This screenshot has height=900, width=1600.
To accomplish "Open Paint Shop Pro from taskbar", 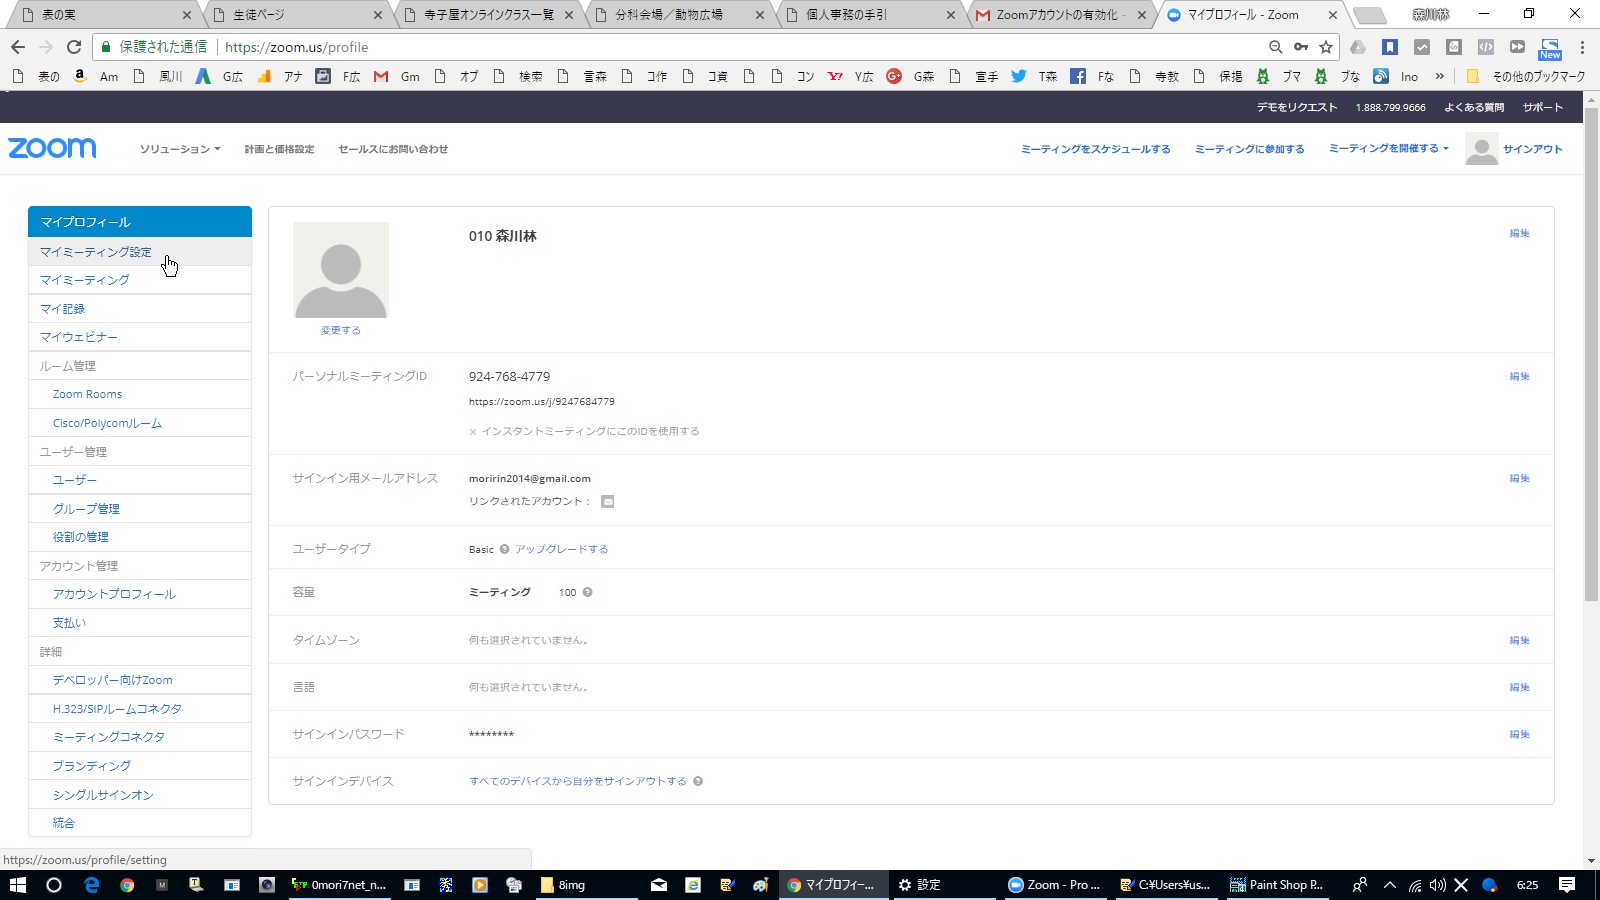I will click(1277, 885).
